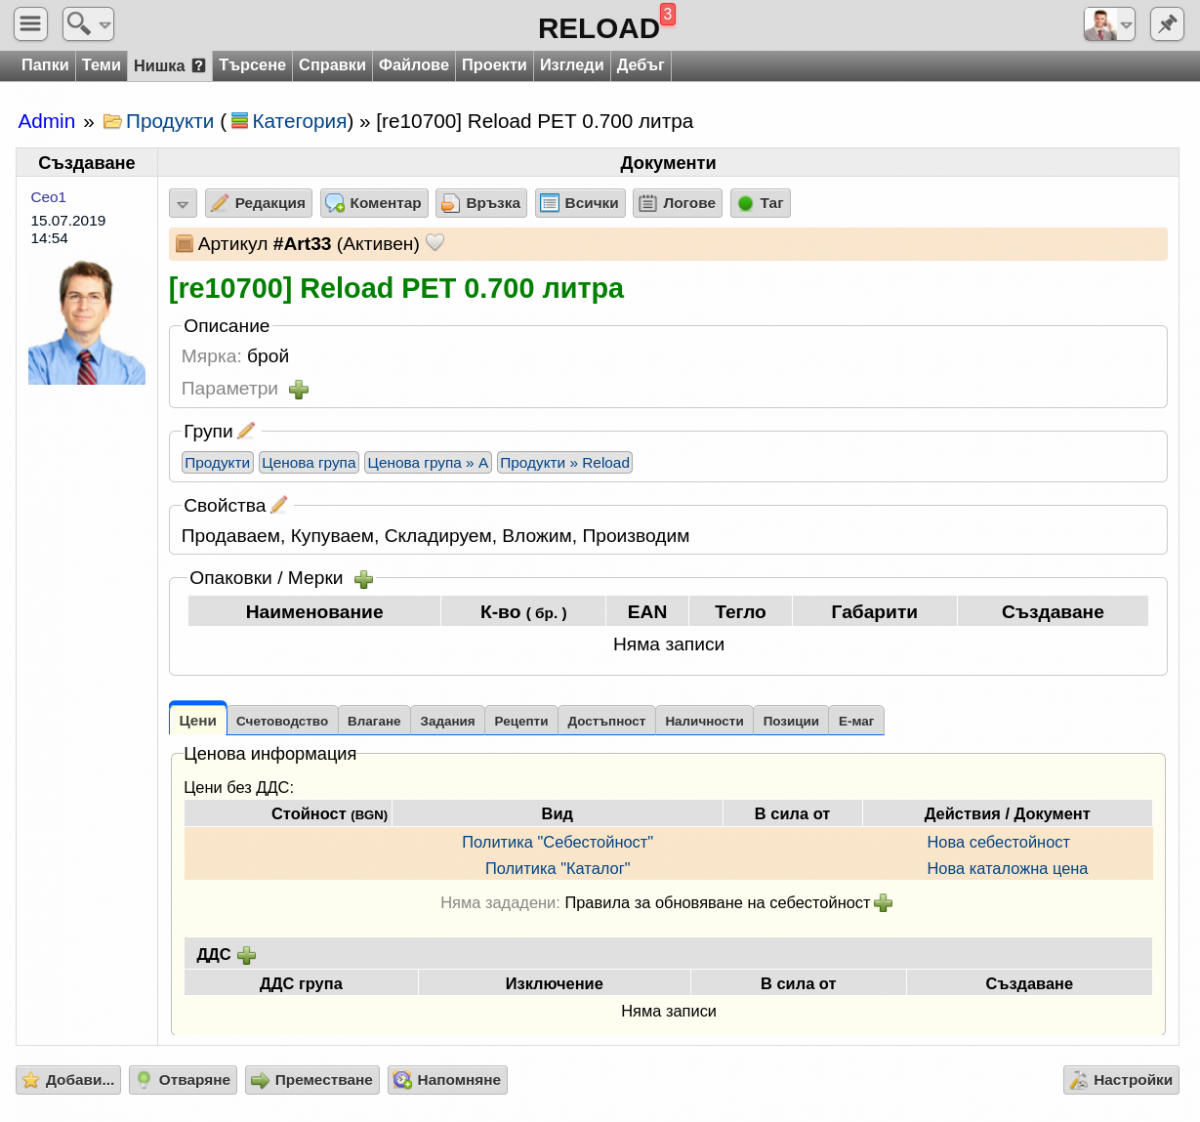Screen dimensions: 1200x1122
Task: Open the hamburger menu icon
Action: click(31, 23)
